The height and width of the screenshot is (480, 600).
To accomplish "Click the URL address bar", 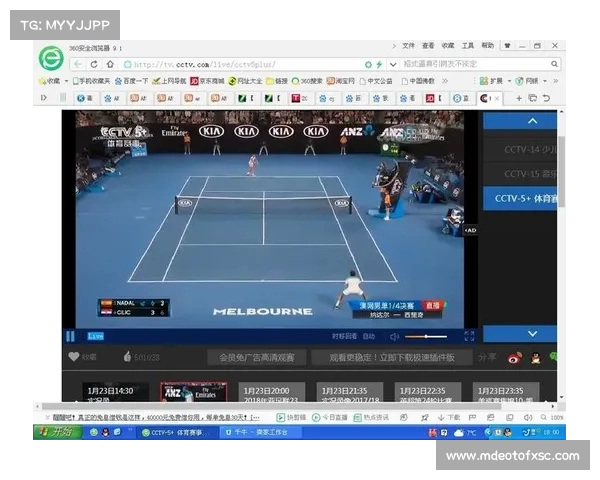I will (x=260, y=64).
